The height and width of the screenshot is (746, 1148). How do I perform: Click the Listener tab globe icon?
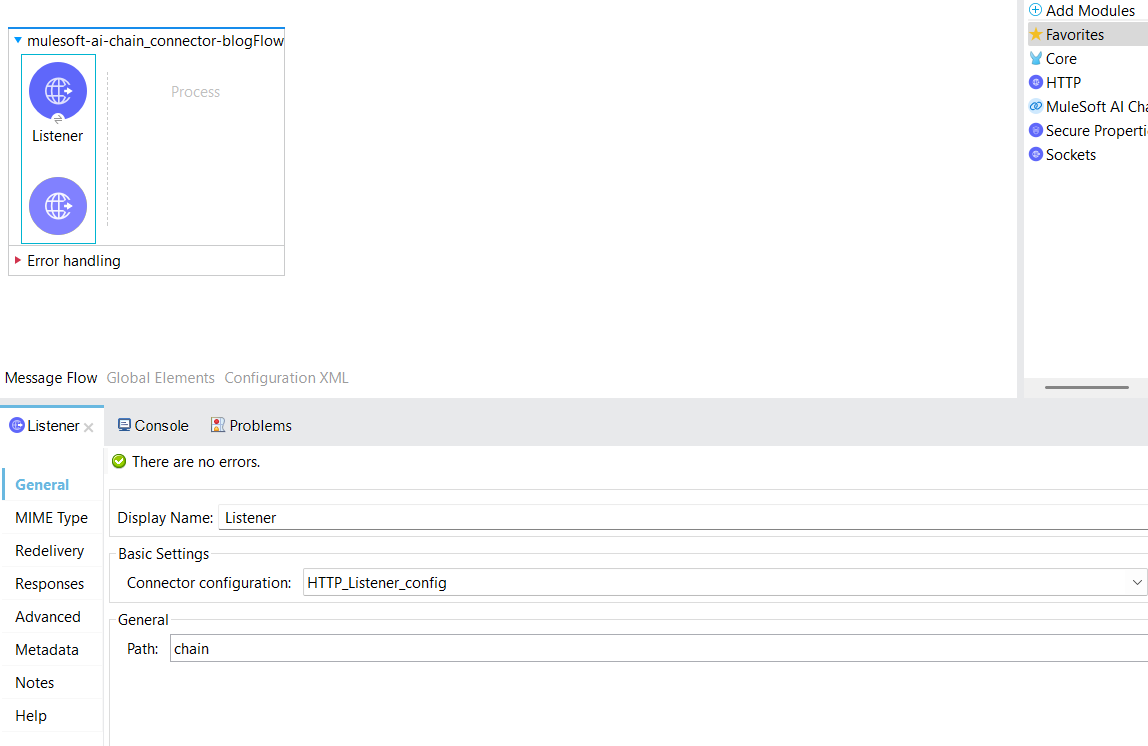click(x=17, y=425)
